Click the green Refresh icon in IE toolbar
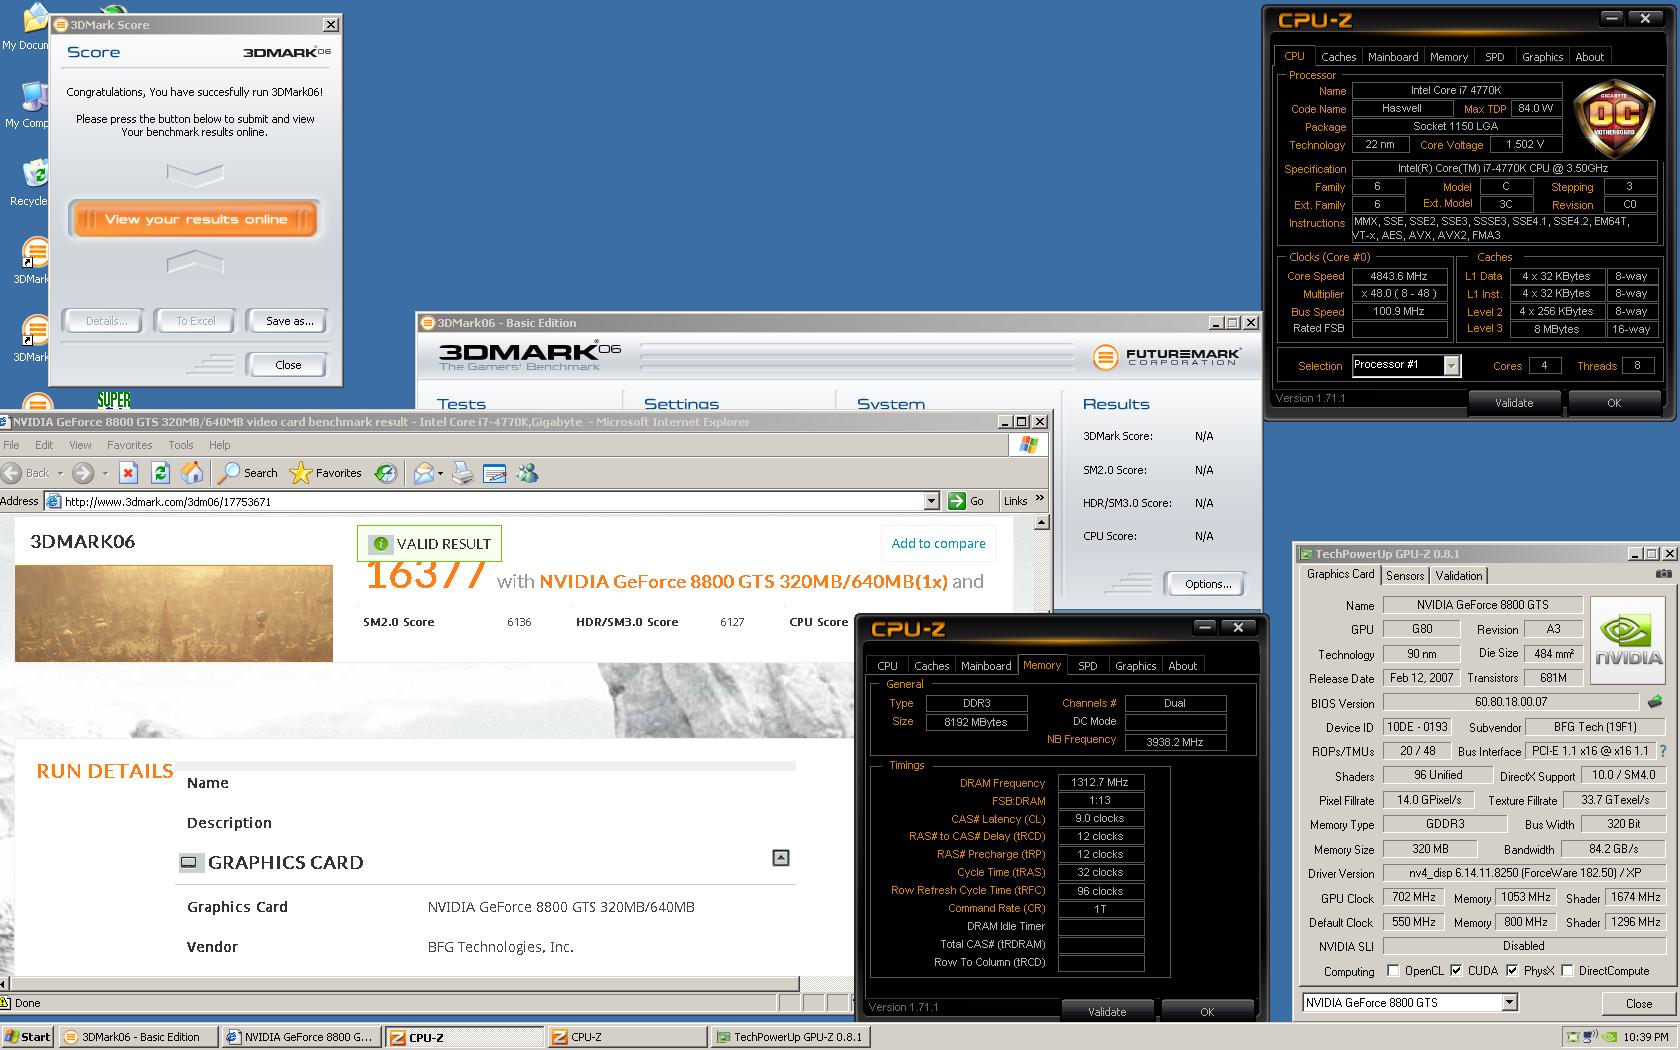This screenshot has height=1050, width=1680. [160, 473]
